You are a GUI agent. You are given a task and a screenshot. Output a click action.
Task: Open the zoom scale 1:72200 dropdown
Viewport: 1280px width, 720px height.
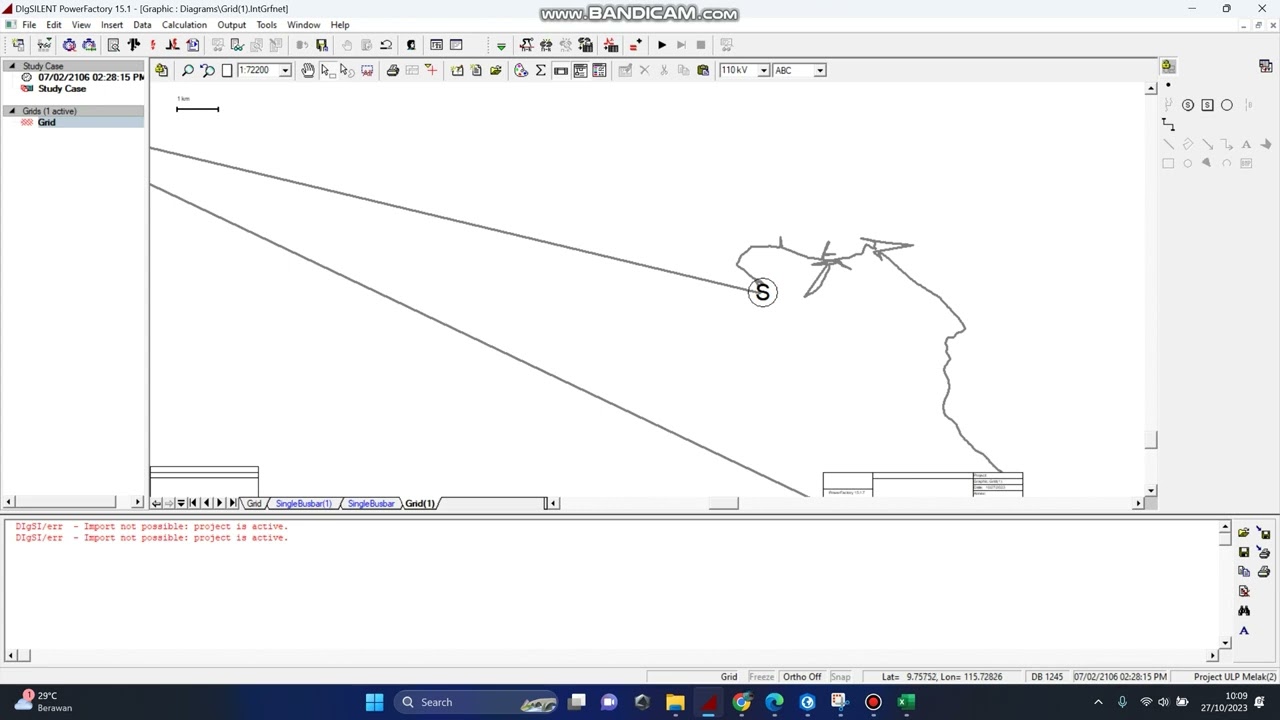click(285, 70)
